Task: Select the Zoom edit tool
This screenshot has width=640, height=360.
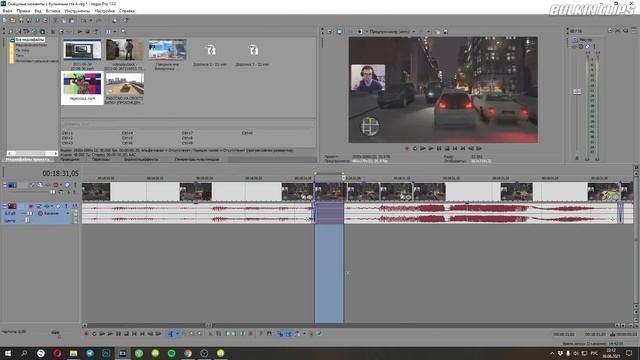Action: tap(200, 333)
